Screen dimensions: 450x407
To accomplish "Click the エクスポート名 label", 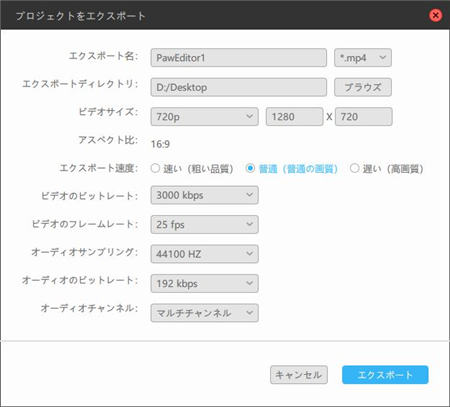I will click(103, 56).
